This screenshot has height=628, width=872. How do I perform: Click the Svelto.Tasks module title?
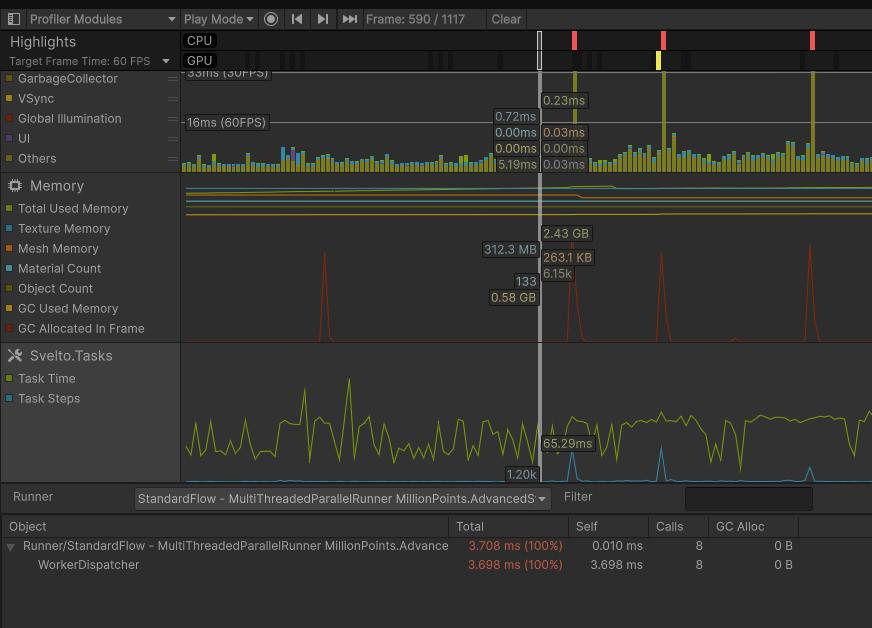coord(71,355)
